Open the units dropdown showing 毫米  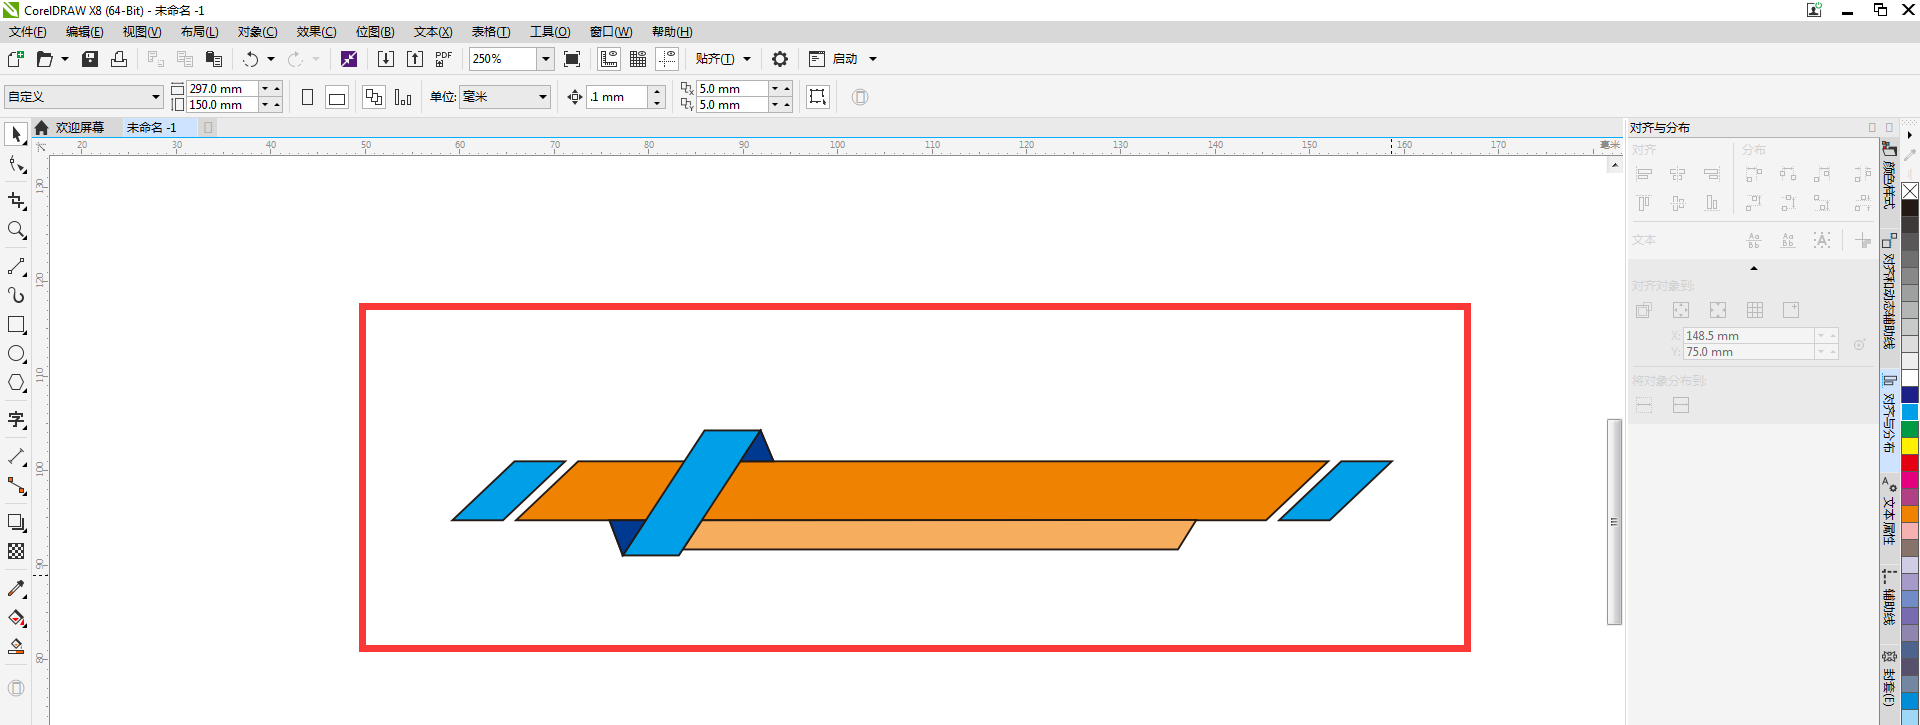[x=543, y=97]
